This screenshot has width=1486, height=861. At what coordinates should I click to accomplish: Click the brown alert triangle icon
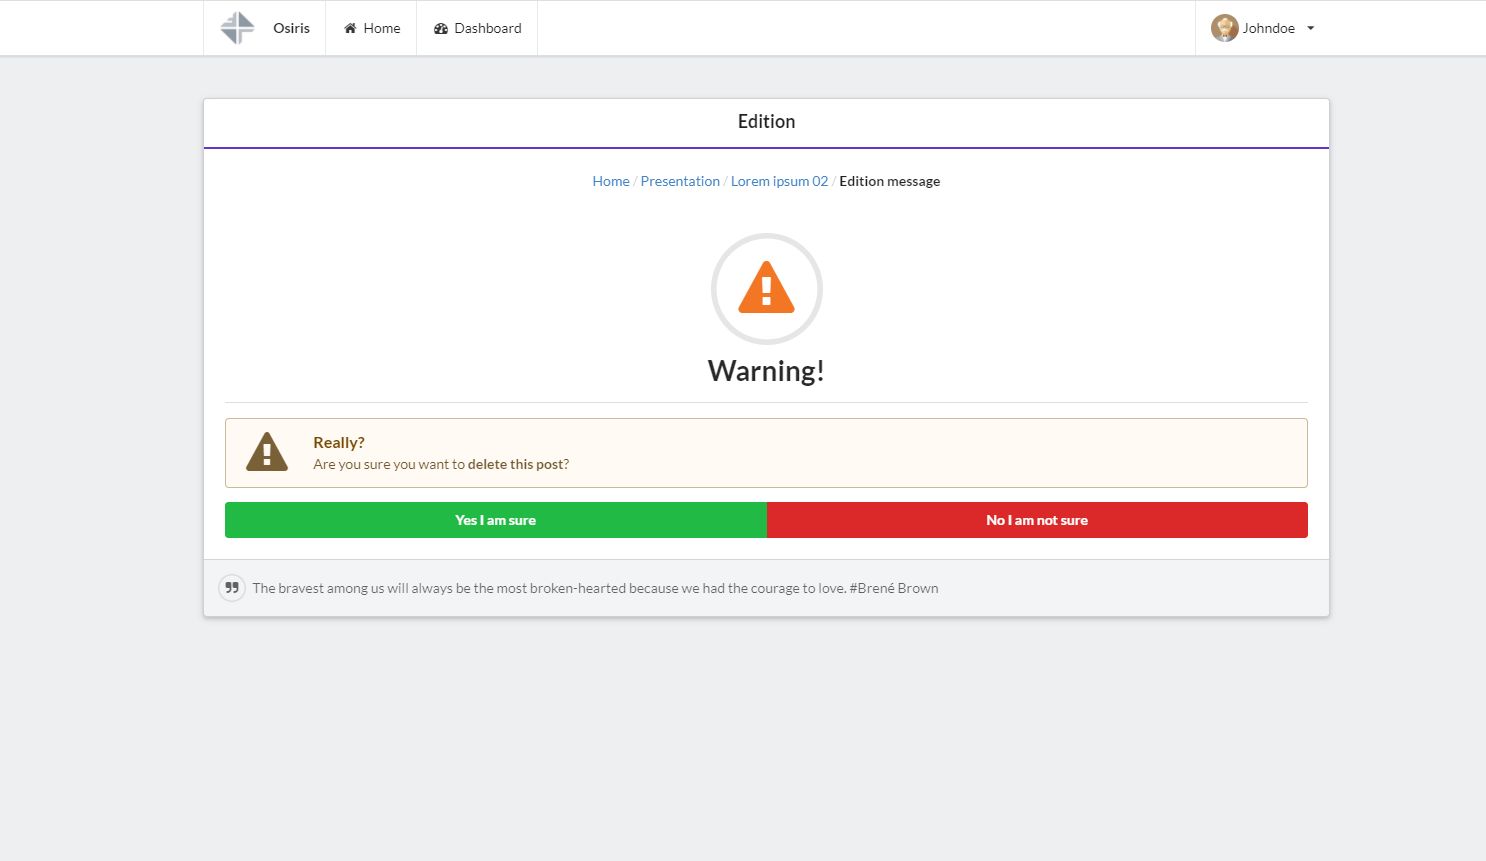(267, 452)
